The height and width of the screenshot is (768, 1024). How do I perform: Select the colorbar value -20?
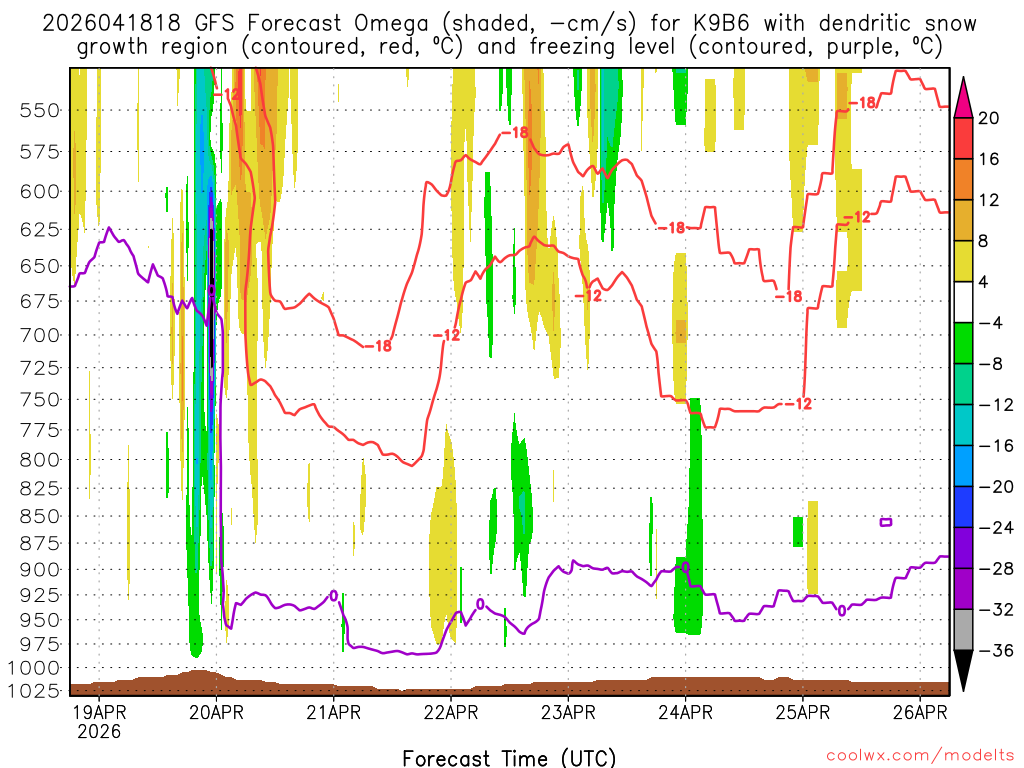996,487
